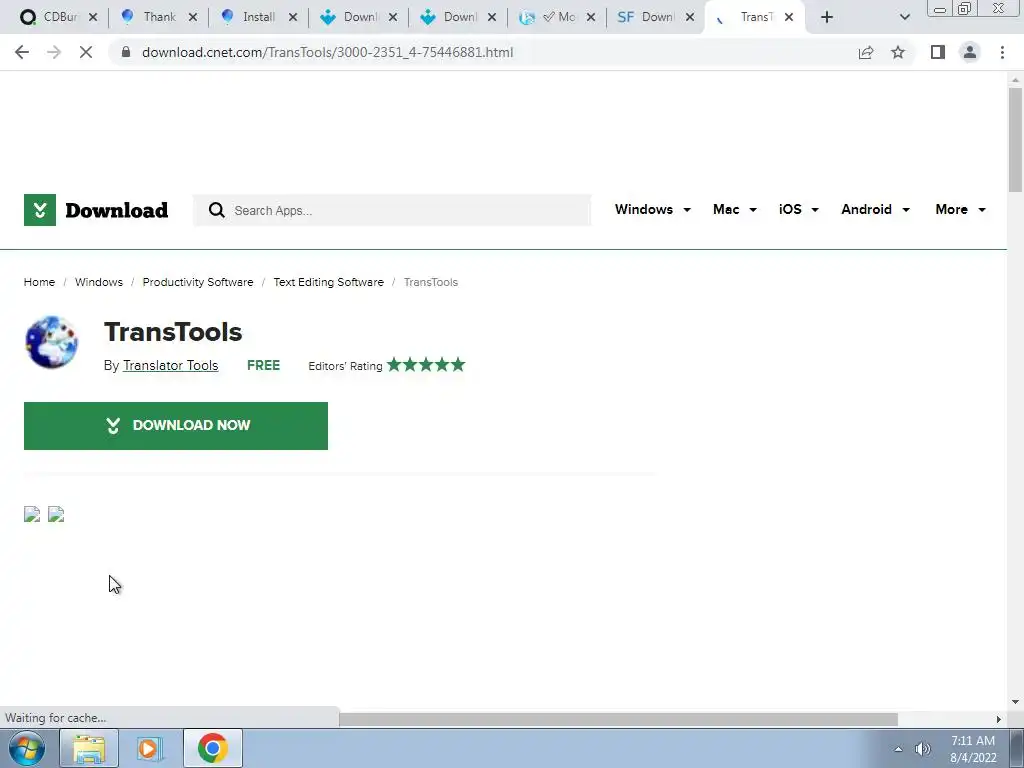Click the FREE price label
Screen dimensions: 1024x768
[263, 366]
